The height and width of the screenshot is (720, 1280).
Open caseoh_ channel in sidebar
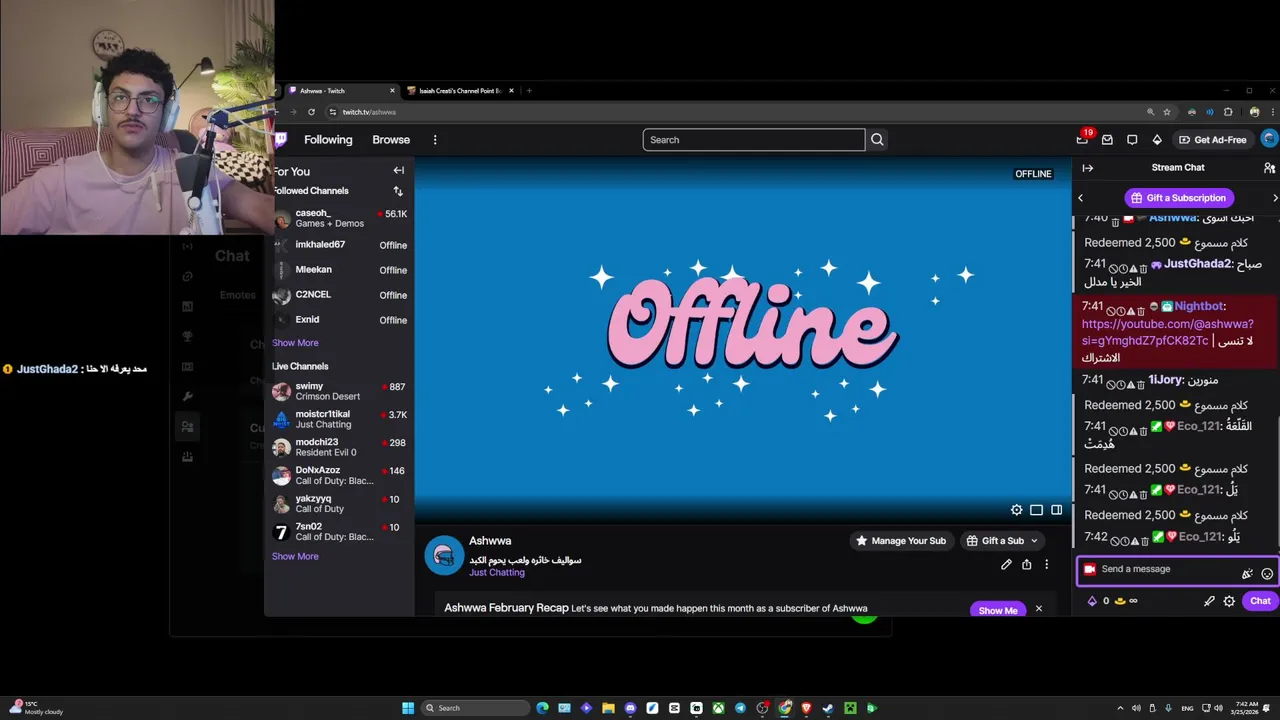pos(341,218)
